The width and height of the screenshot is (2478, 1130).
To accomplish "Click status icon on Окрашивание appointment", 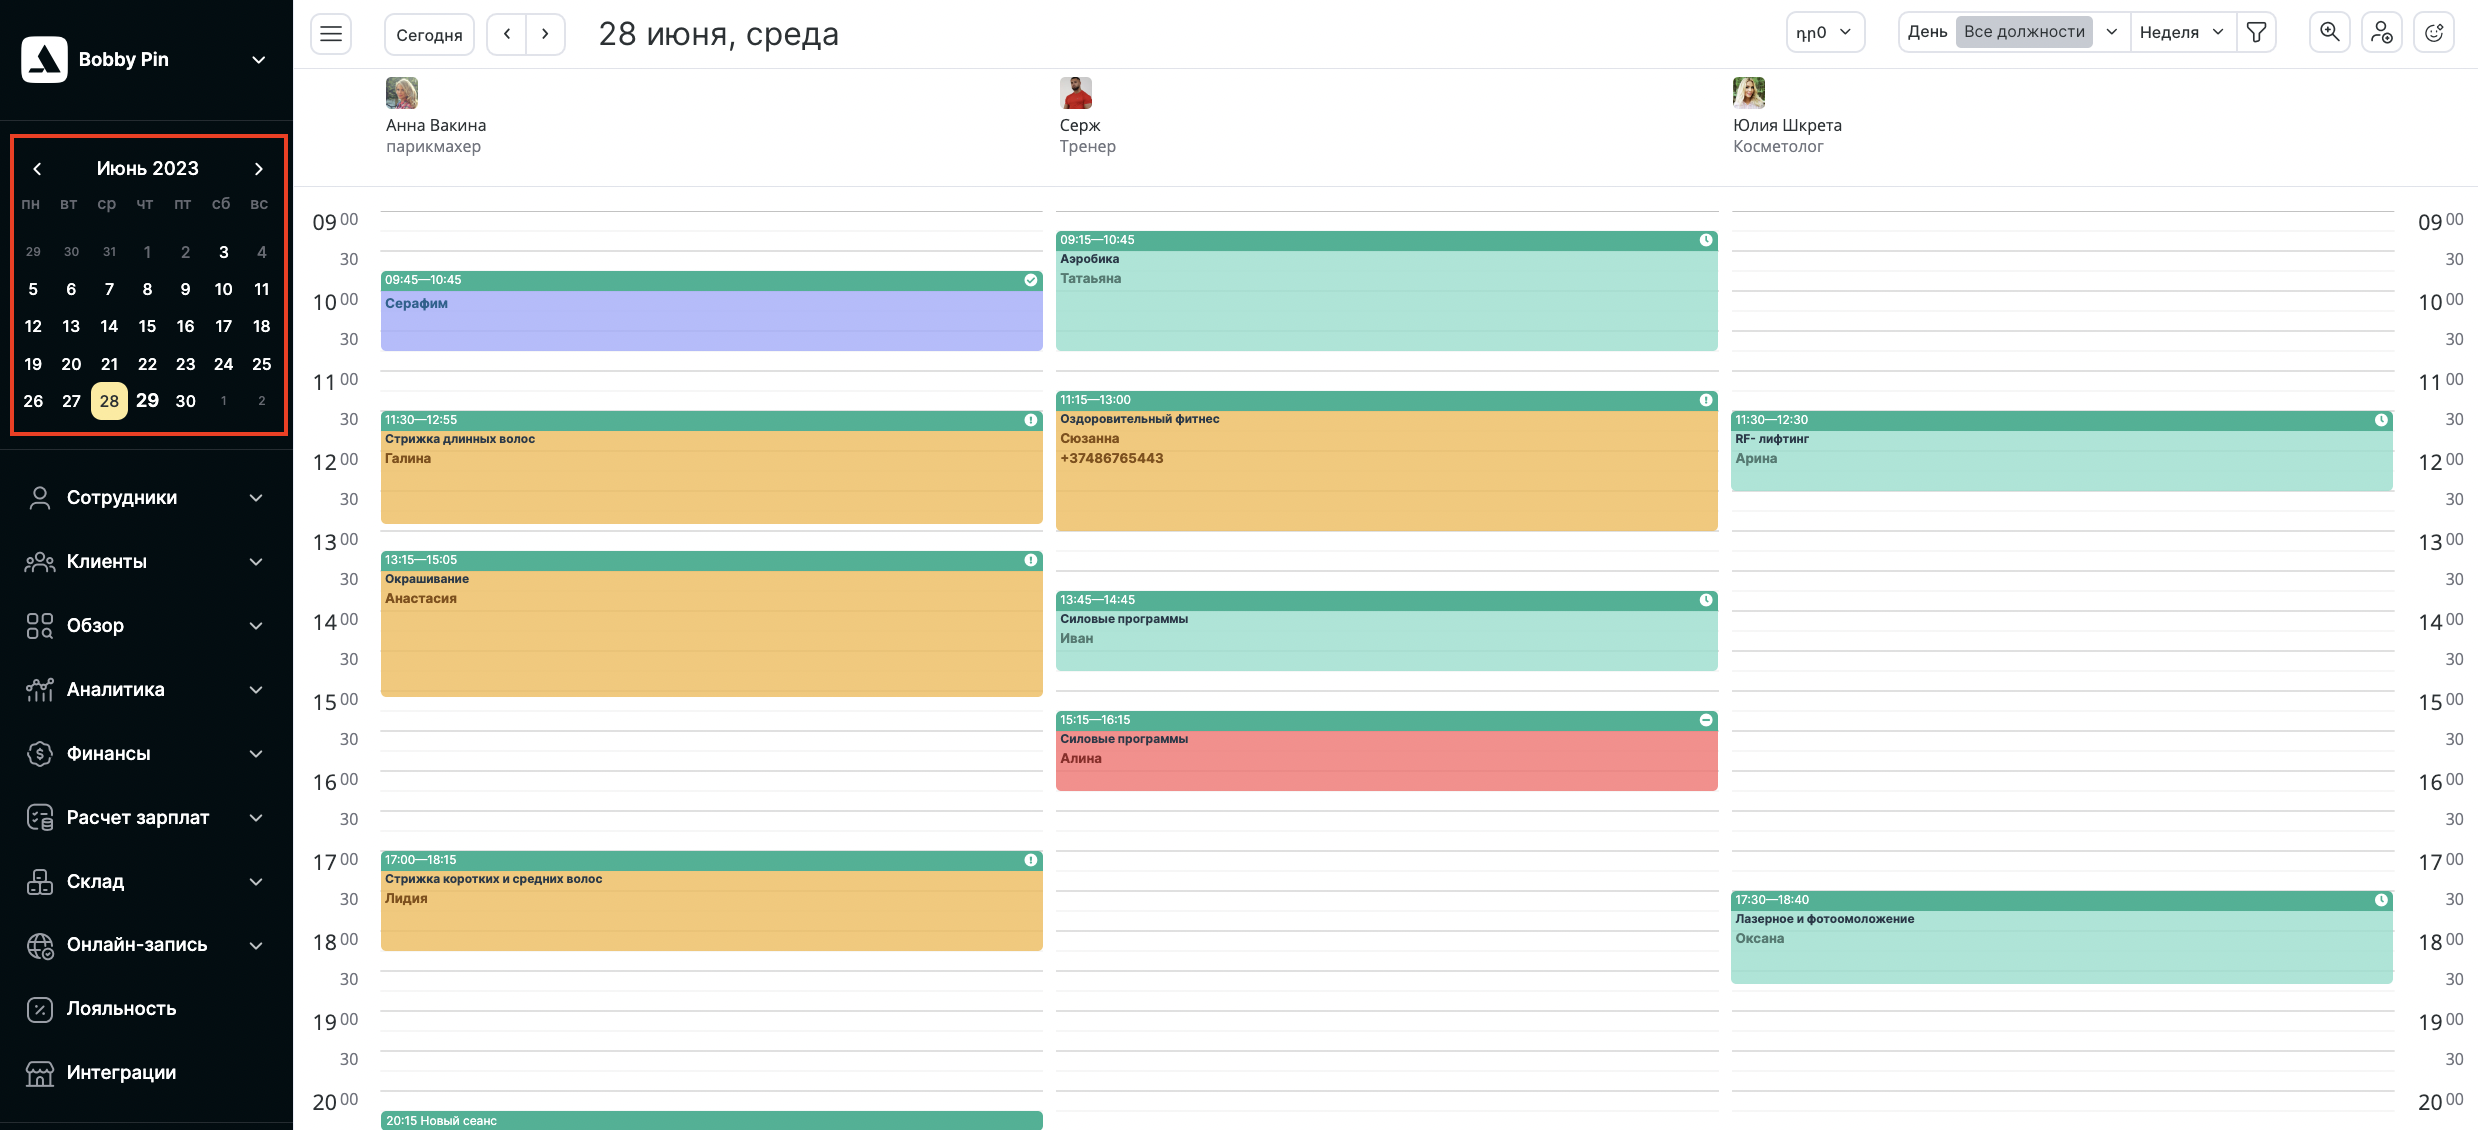I will (x=1031, y=560).
